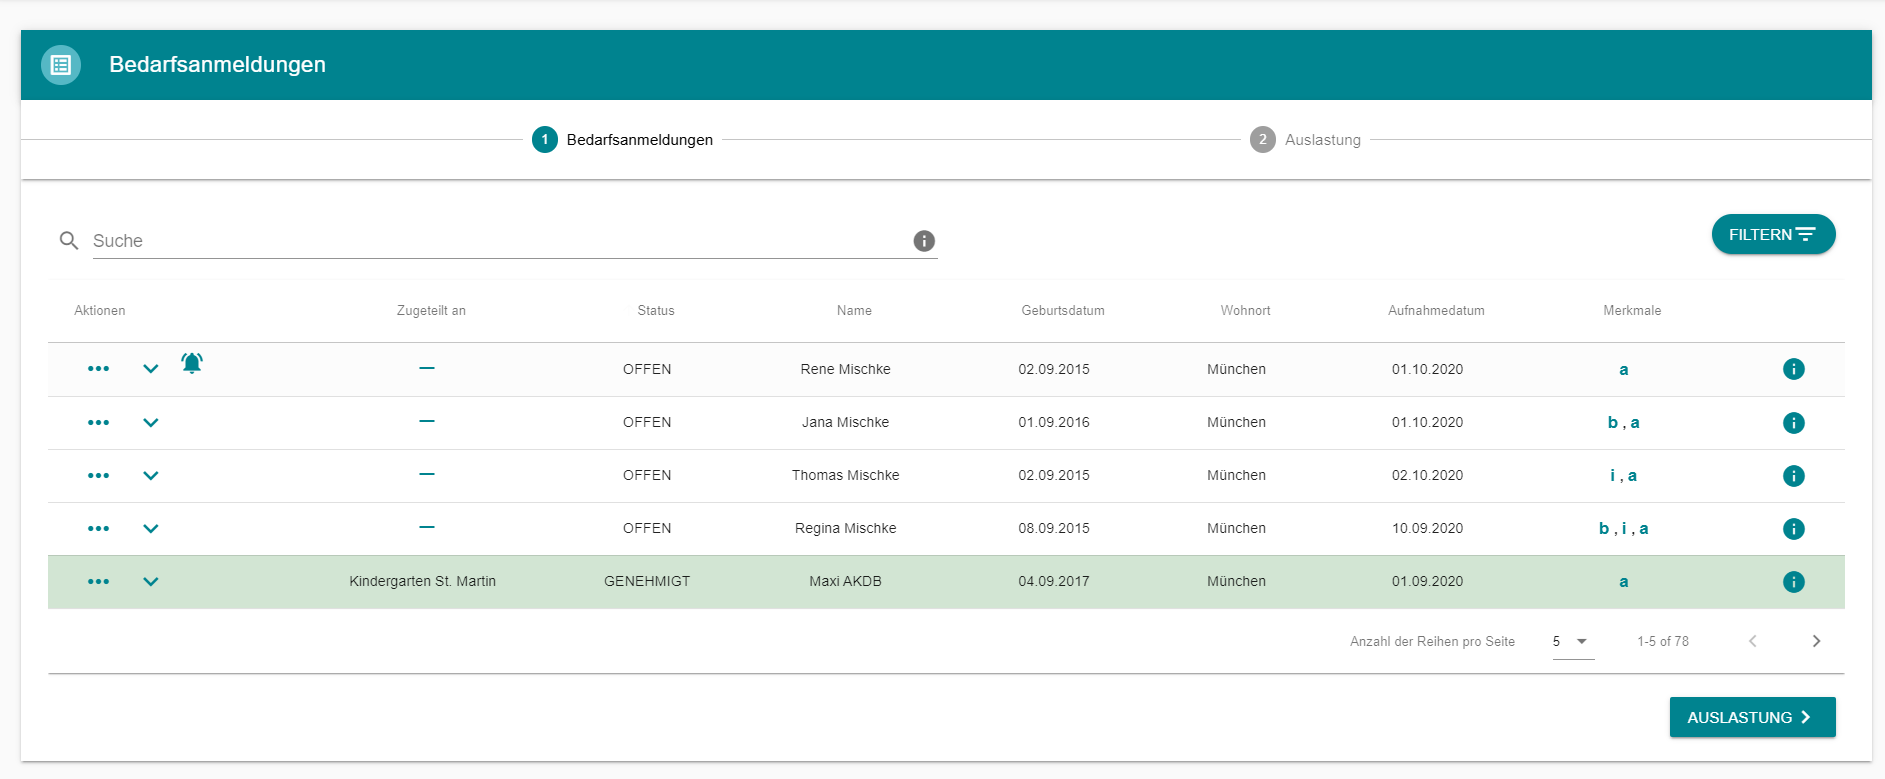Click the AUSLASTUNG next button
The width and height of the screenshot is (1885, 779).
click(1751, 718)
